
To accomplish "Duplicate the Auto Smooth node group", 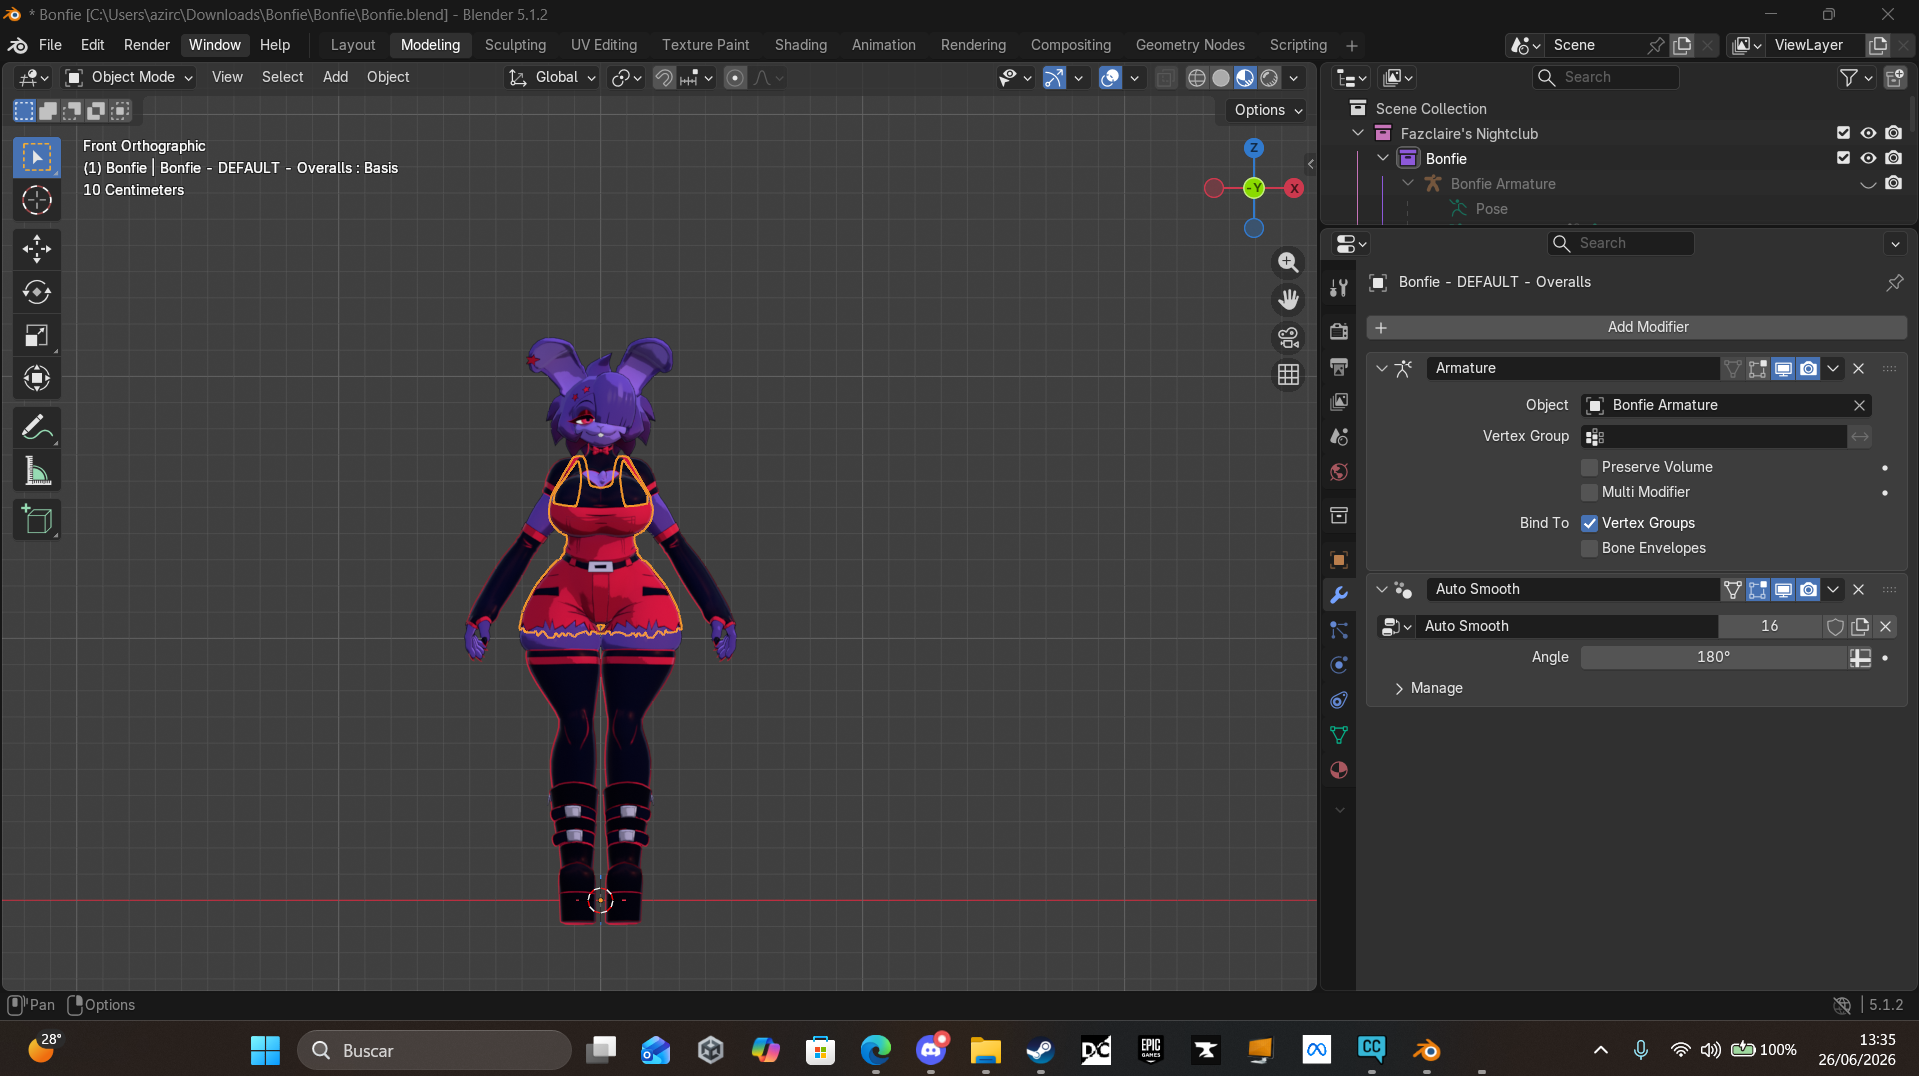I will click(x=1860, y=627).
